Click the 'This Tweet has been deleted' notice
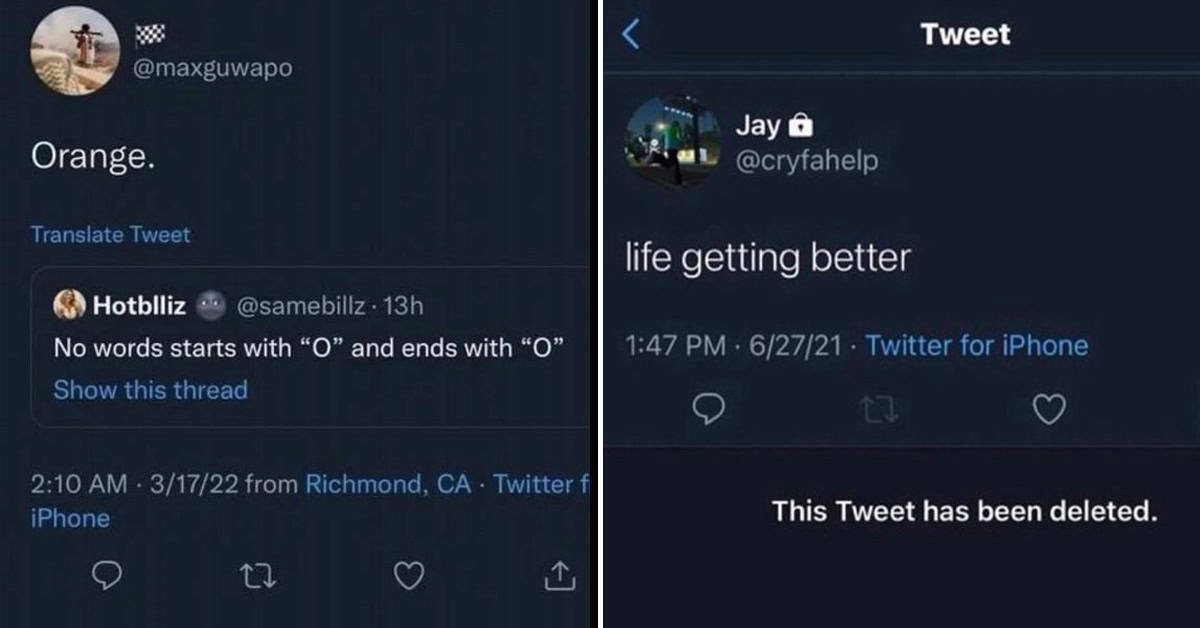The height and width of the screenshot is (628, 1200). coord(964,511)
